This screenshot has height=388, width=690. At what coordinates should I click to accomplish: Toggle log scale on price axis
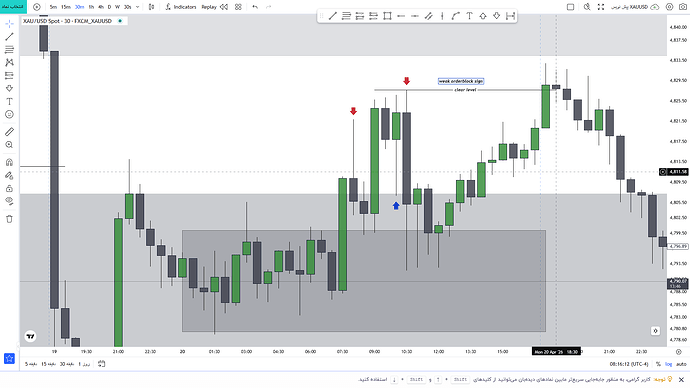tap(668, 364)
